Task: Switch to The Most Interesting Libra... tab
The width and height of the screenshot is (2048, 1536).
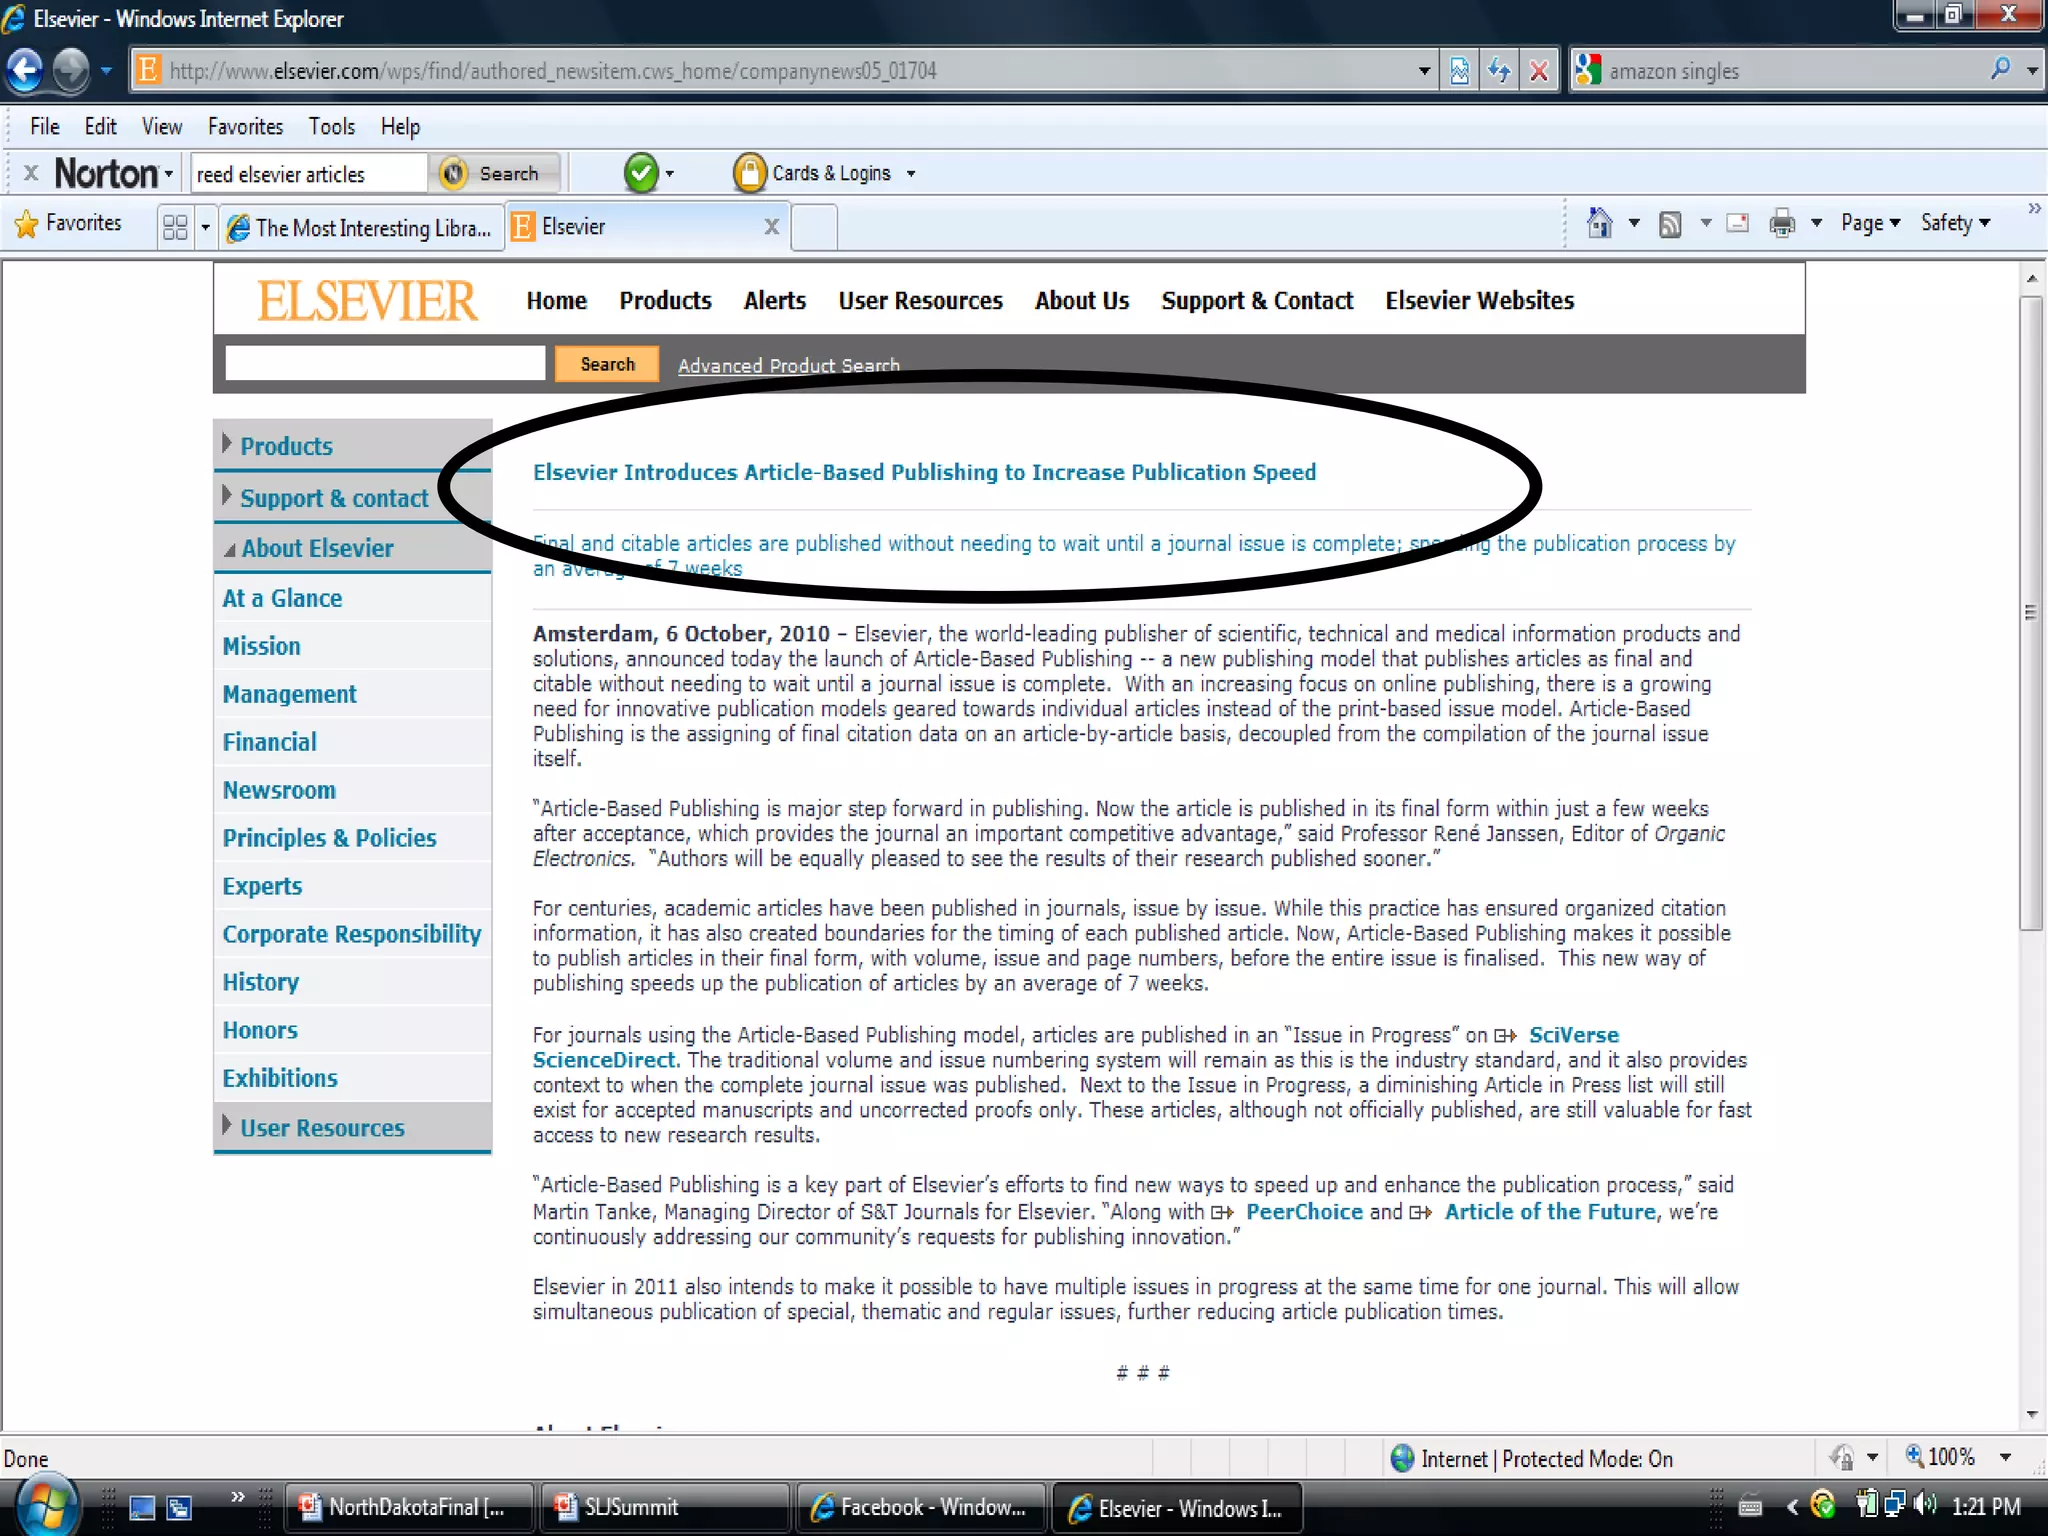Action: tap(360, 228)
